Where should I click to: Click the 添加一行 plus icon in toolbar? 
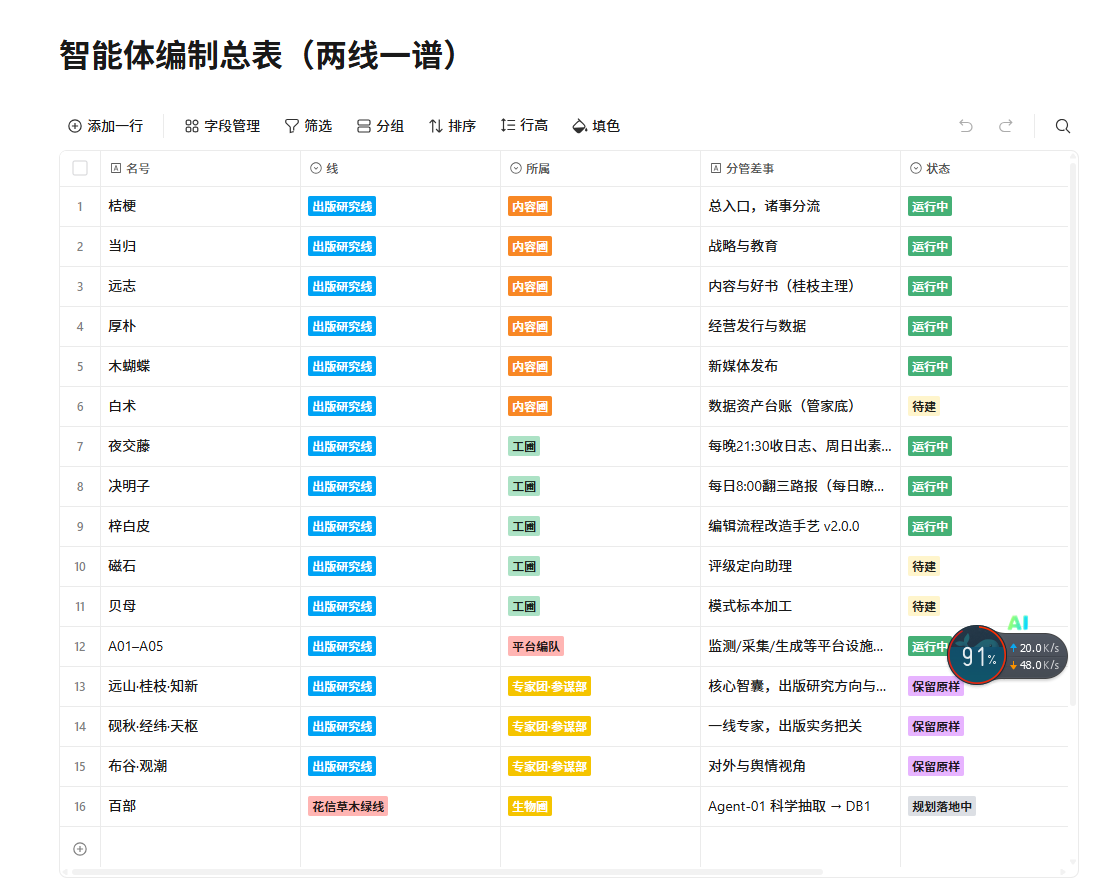coord(75,126)
